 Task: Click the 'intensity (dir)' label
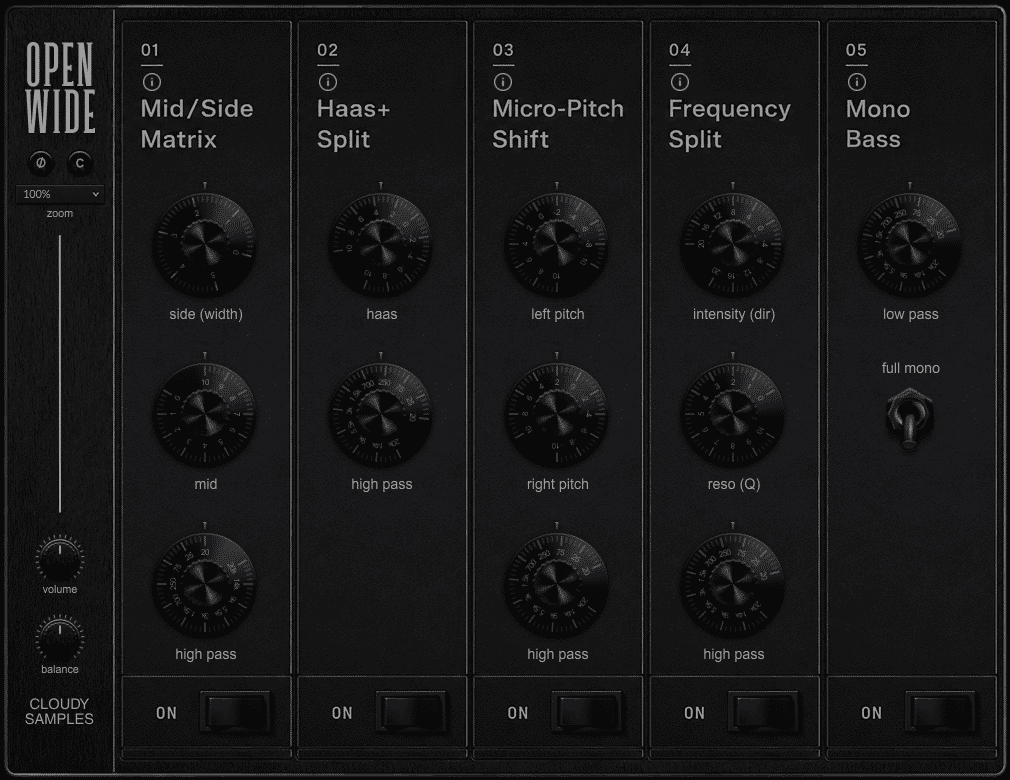[x=734, y=314]
